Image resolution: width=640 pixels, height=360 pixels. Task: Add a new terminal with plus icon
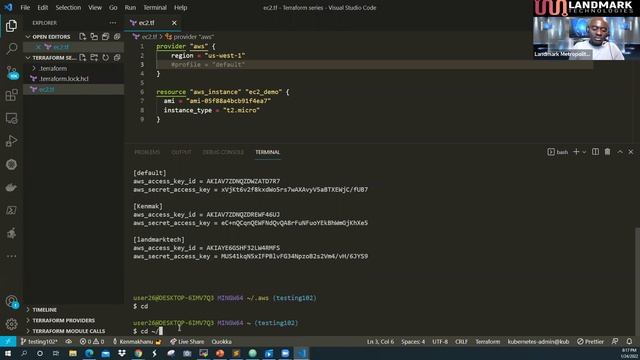pos(576,152)
